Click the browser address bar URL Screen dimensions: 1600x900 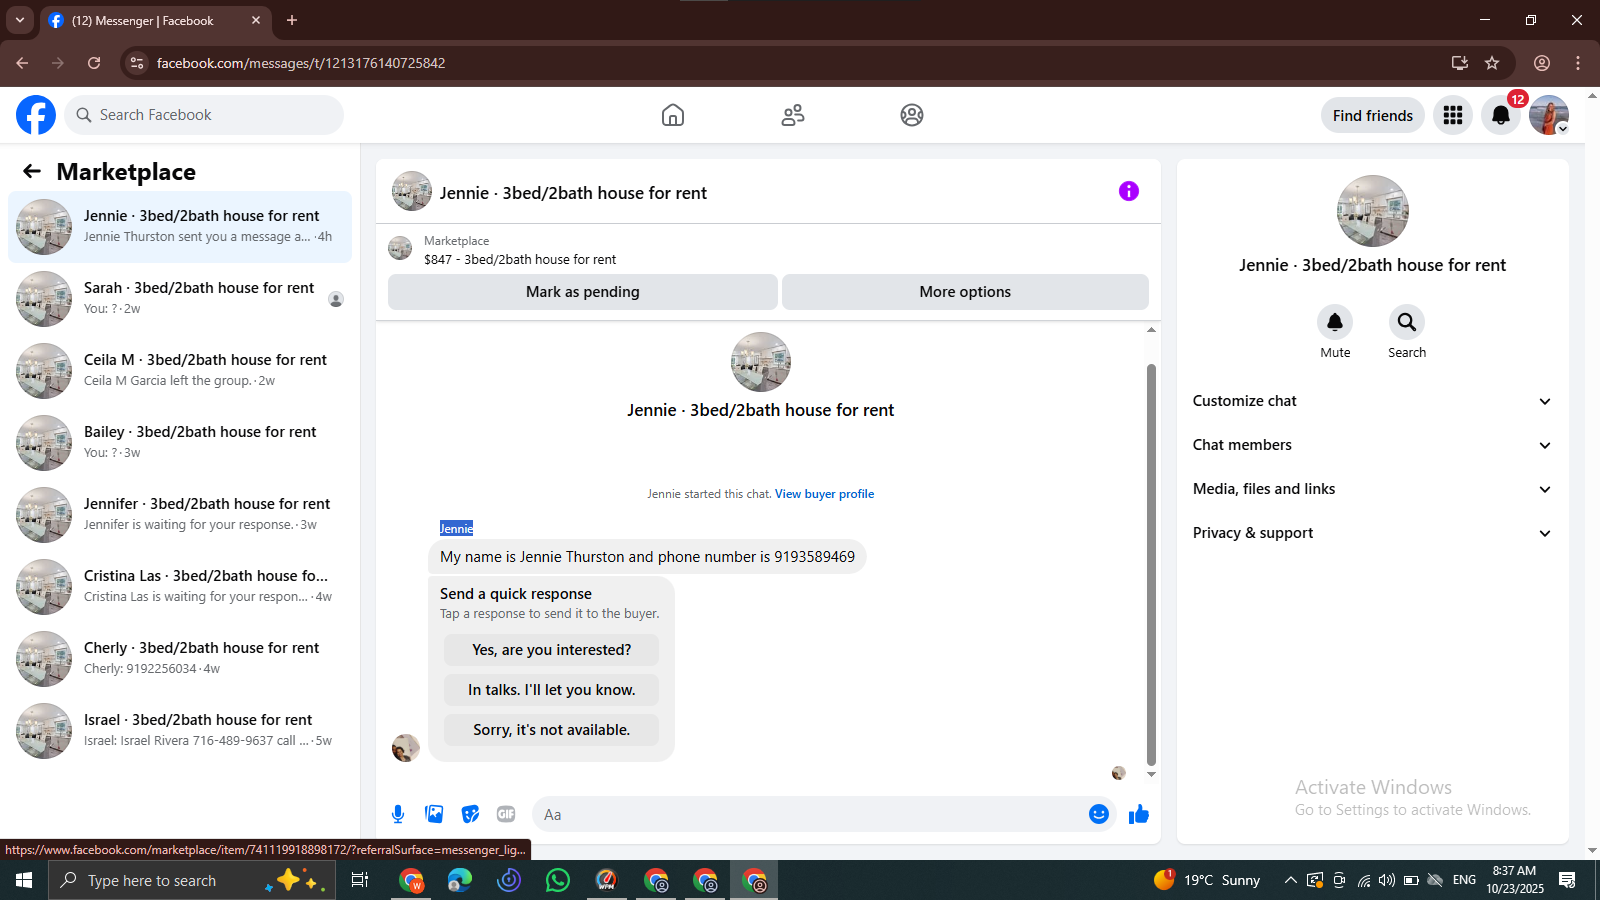301,63
